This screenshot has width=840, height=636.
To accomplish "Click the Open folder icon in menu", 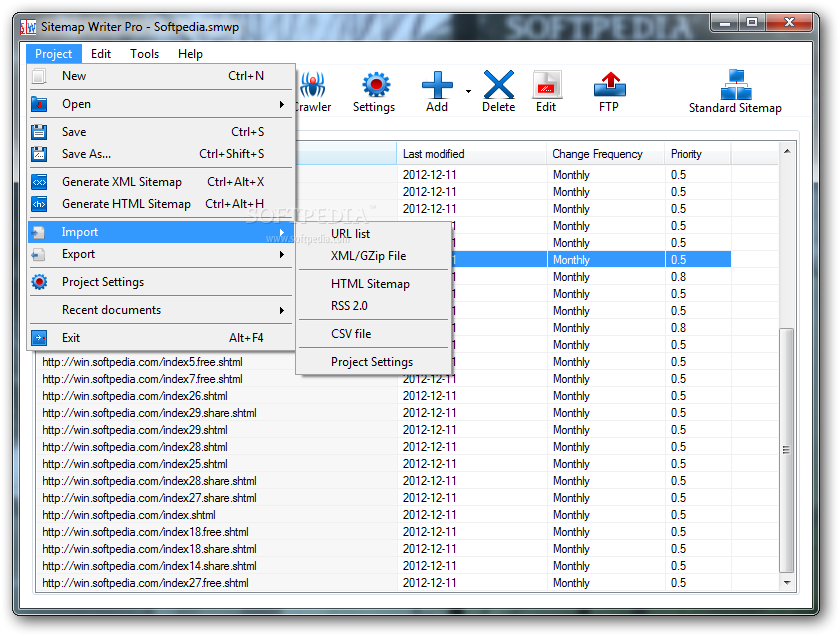I will point(39,104).
